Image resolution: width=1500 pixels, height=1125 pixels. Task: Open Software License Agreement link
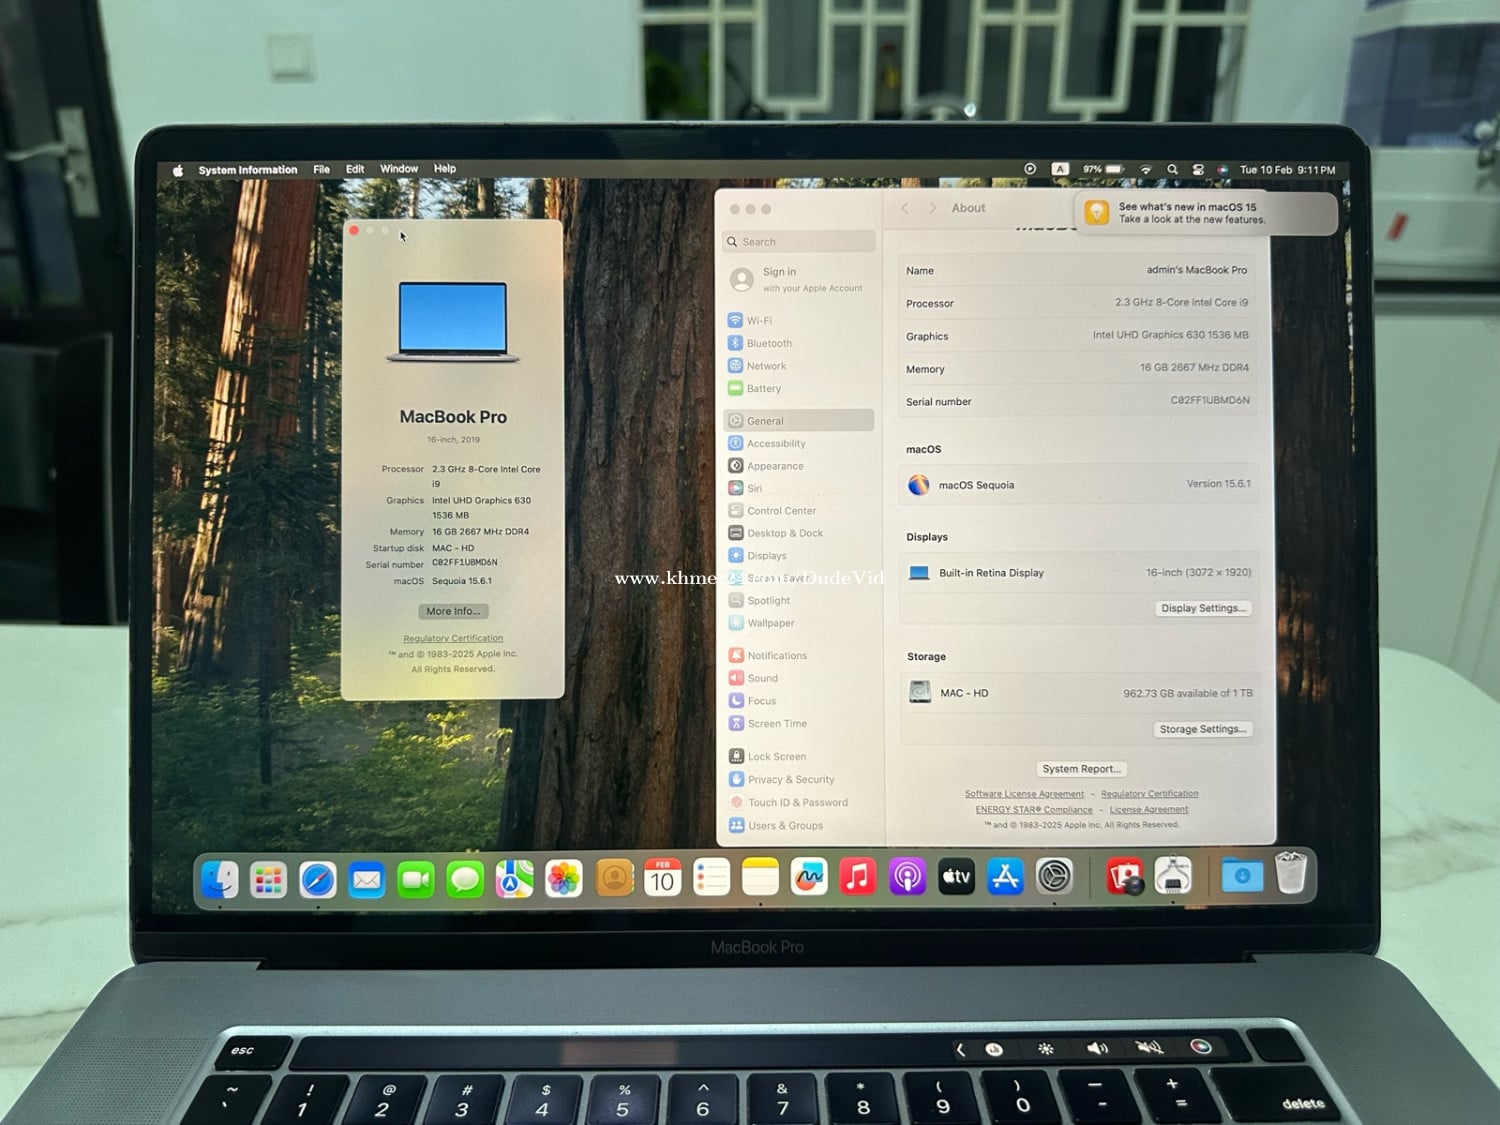pos(1024,794)
